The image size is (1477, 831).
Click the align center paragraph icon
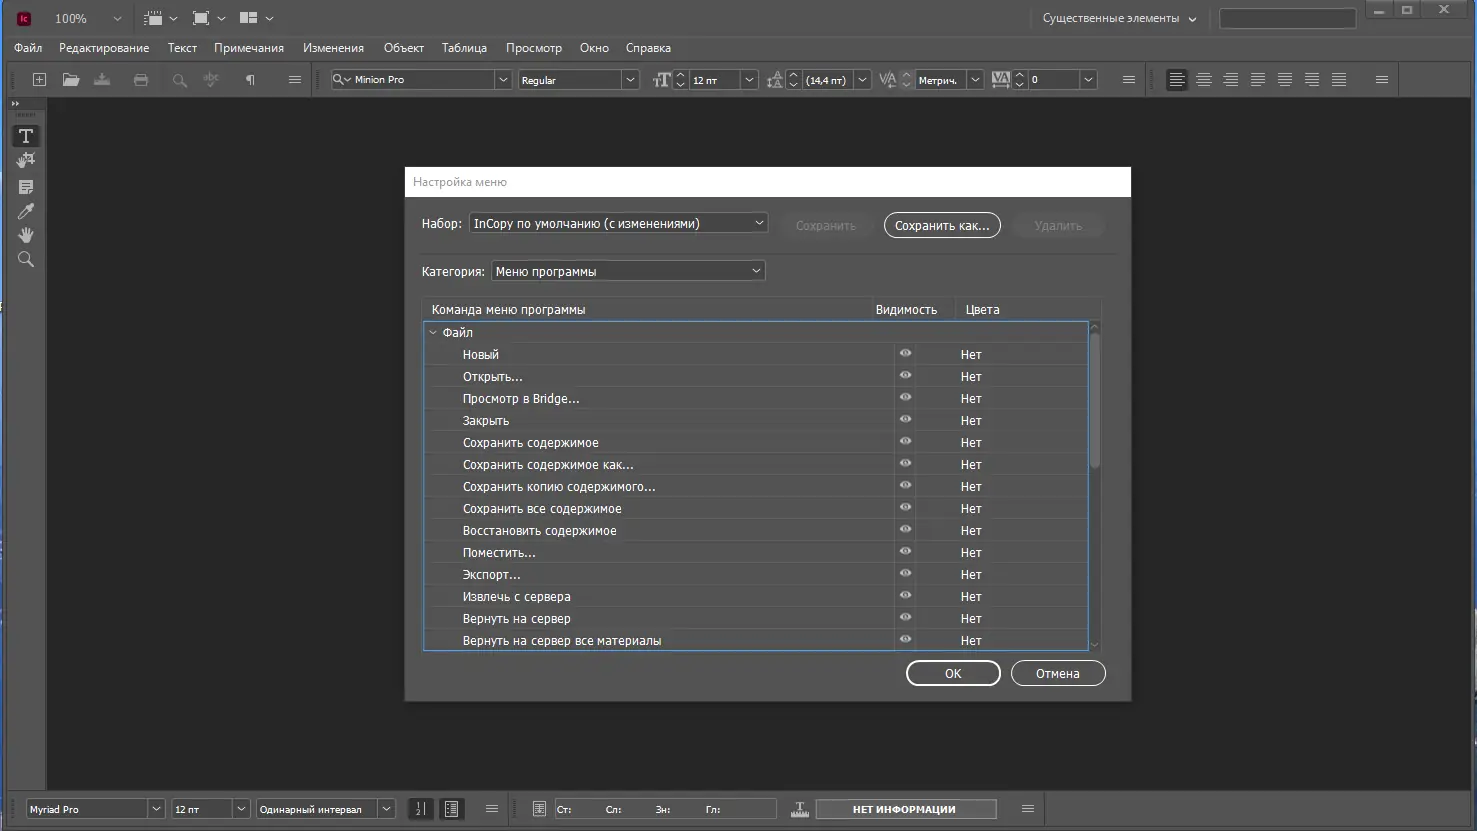point(1204,80)
